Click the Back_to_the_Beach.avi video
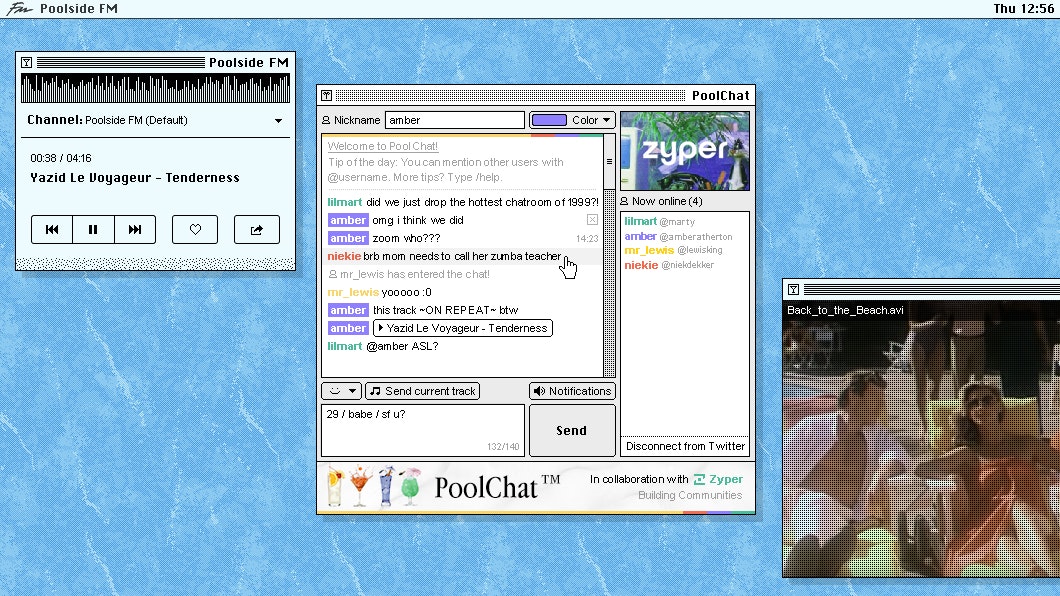The image size is (1060, 596). point(921,439)
